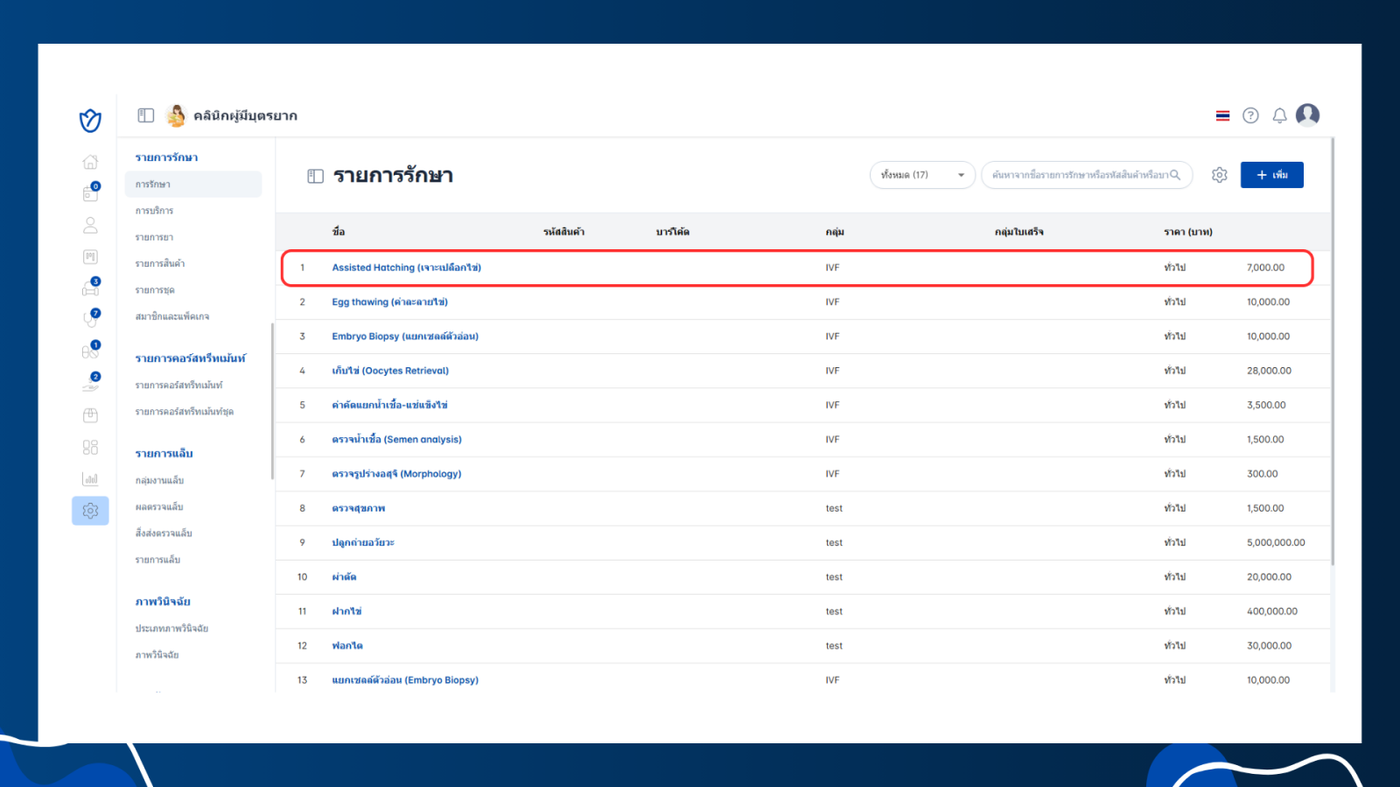Toggle sidebar panel icon beside clinic name
Image resolution: width=1400 pixels, height=787 pixels.
[x=146, y=115]
